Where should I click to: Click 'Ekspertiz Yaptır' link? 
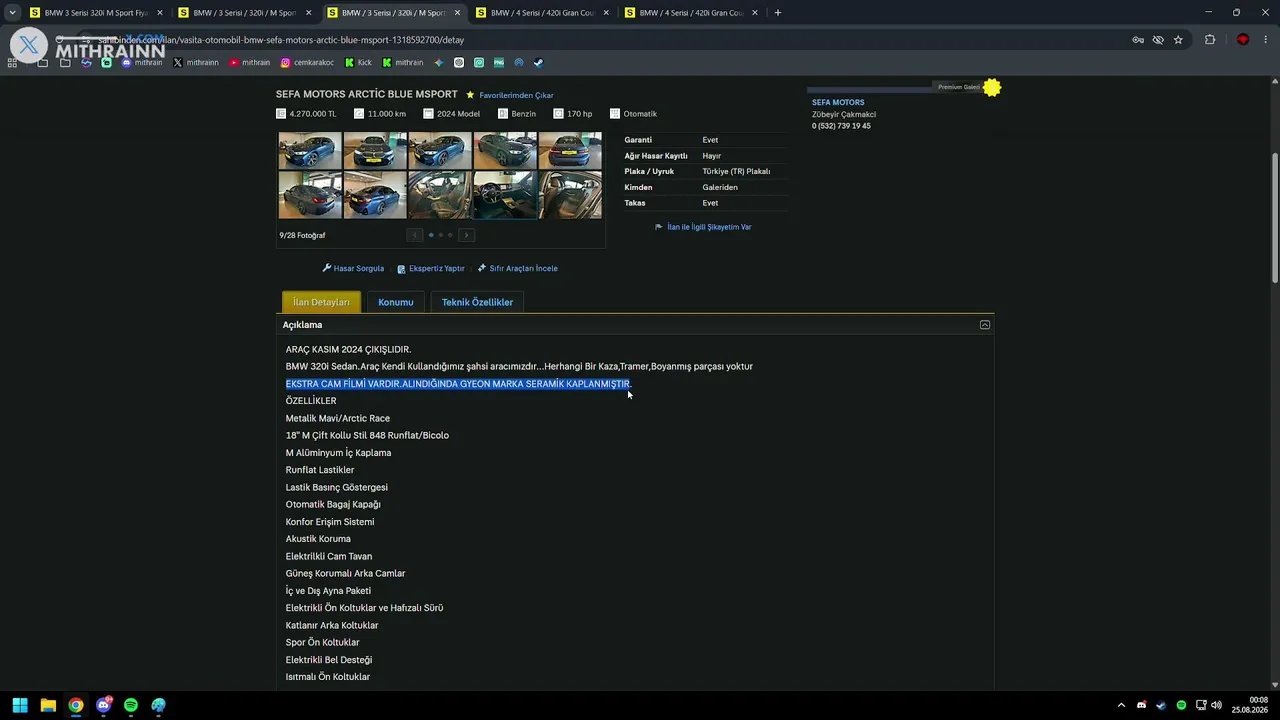[431, 268]
